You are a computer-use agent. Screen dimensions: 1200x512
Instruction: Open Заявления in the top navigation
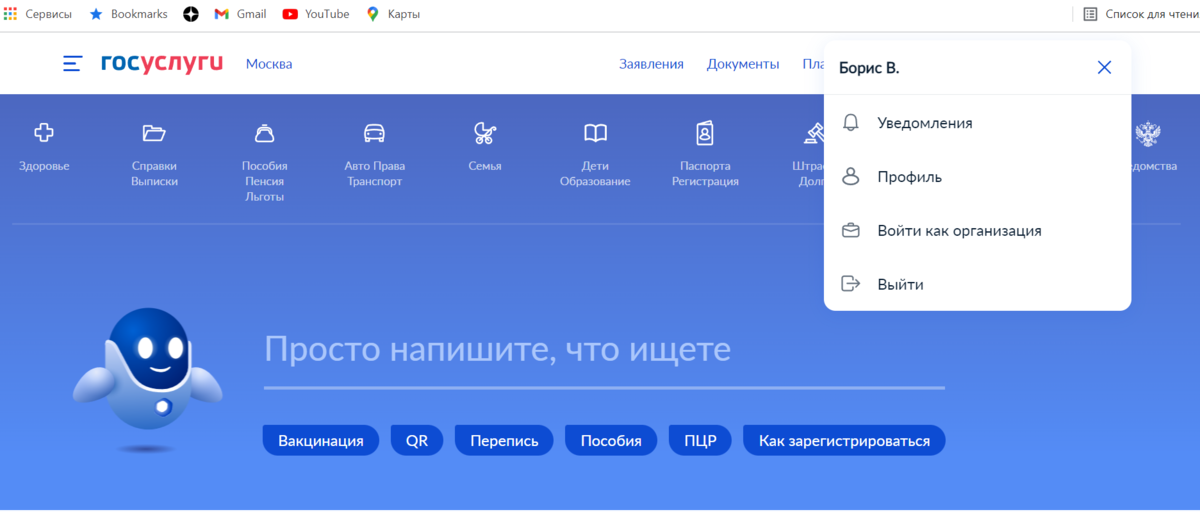651,64
